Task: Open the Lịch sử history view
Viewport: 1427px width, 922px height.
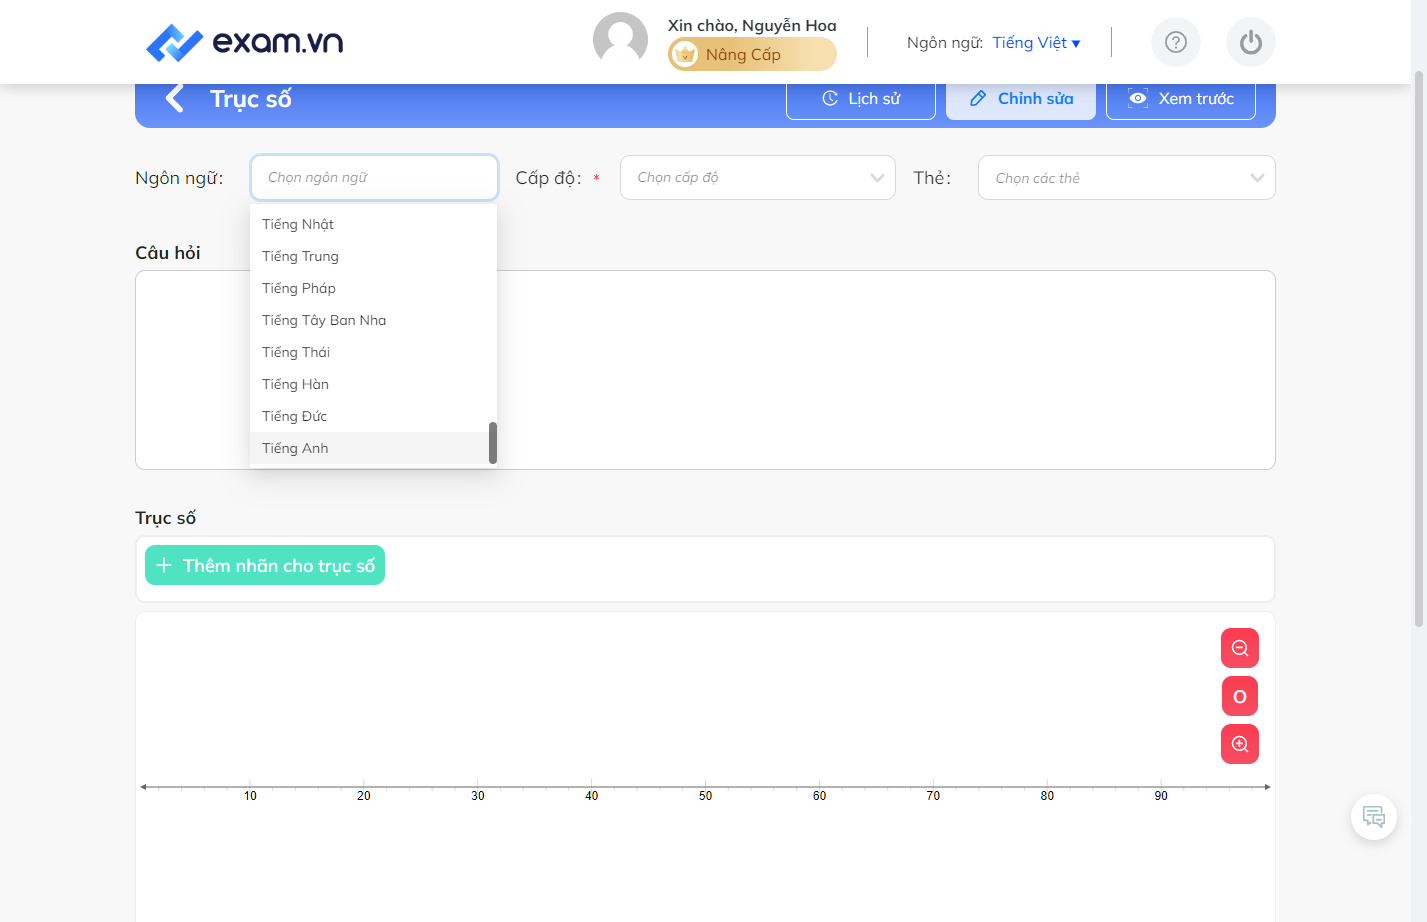Action: [x=861, y=99]
